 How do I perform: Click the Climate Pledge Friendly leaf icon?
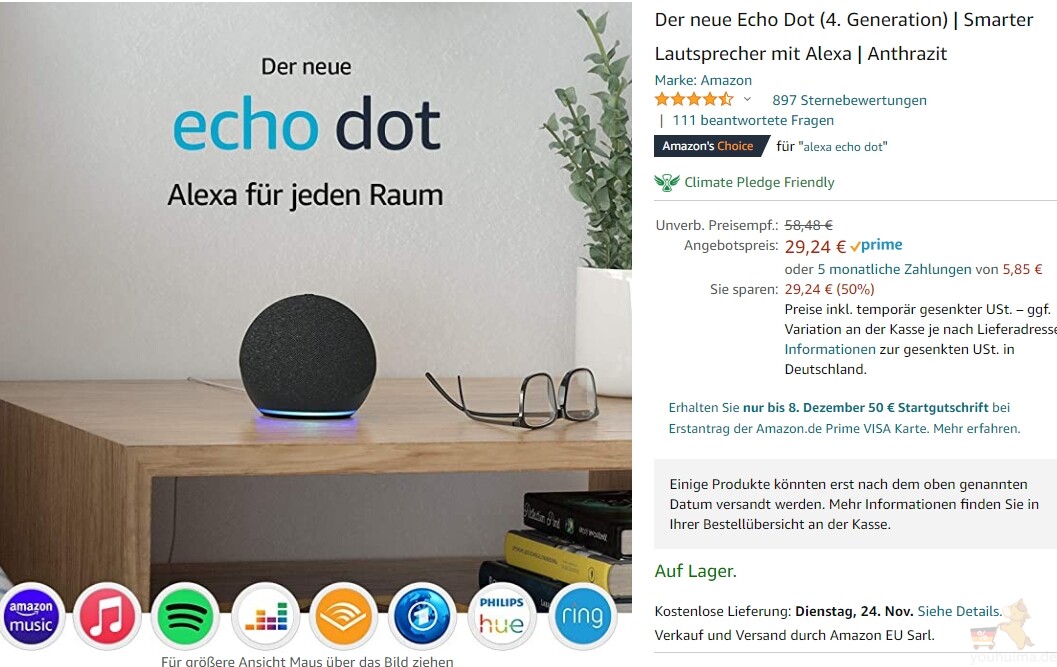pos(667,183)
